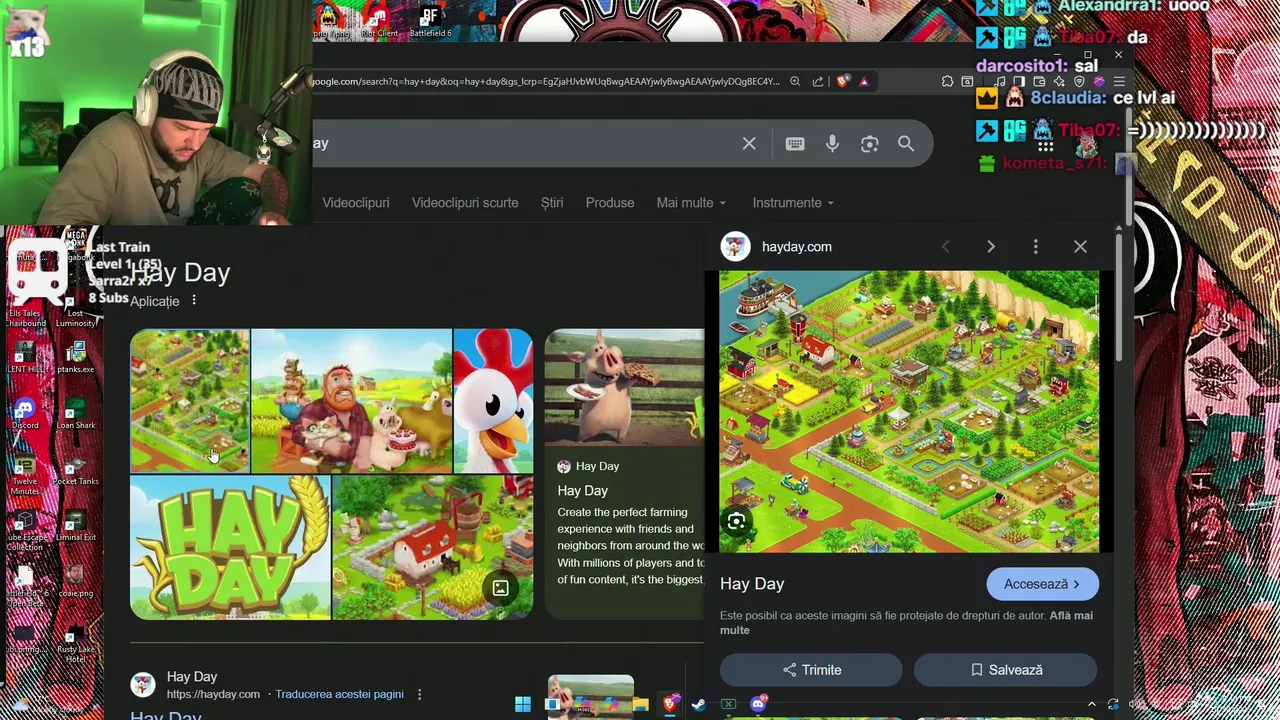The width and height of the screenshot is (1280, 720).
Task: Open Steam from the taskbar
Action: click(698, 705)
